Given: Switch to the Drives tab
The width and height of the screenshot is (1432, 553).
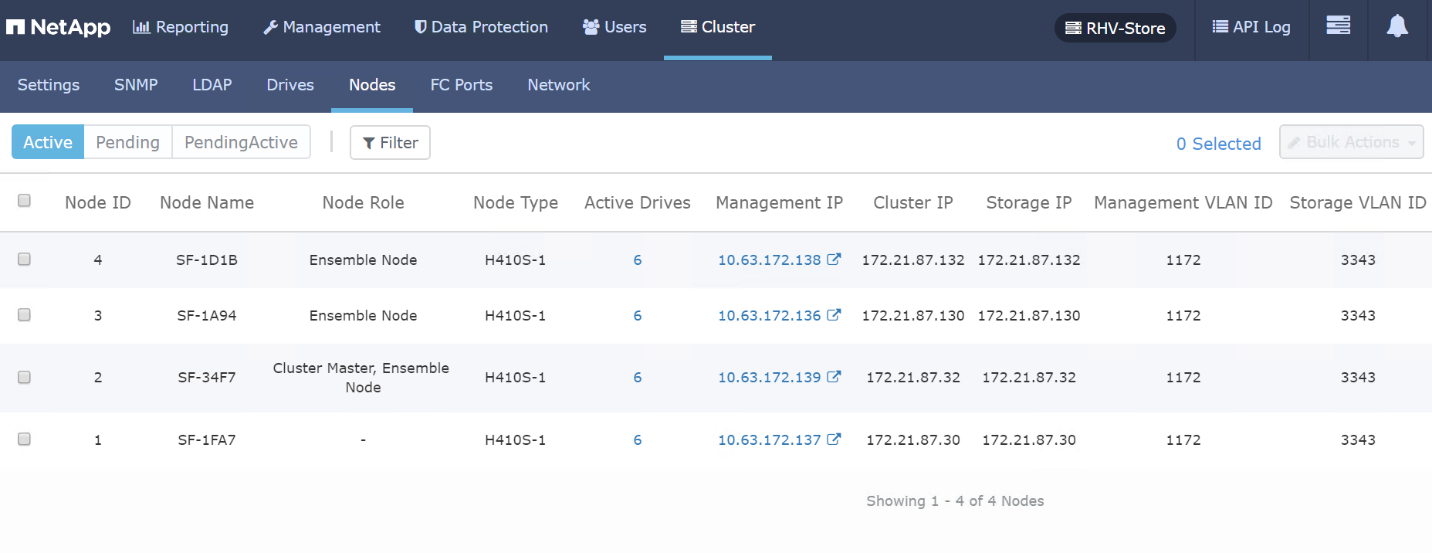Looking at the screenshot, I should pyautogui.click(x=290, y=85).
